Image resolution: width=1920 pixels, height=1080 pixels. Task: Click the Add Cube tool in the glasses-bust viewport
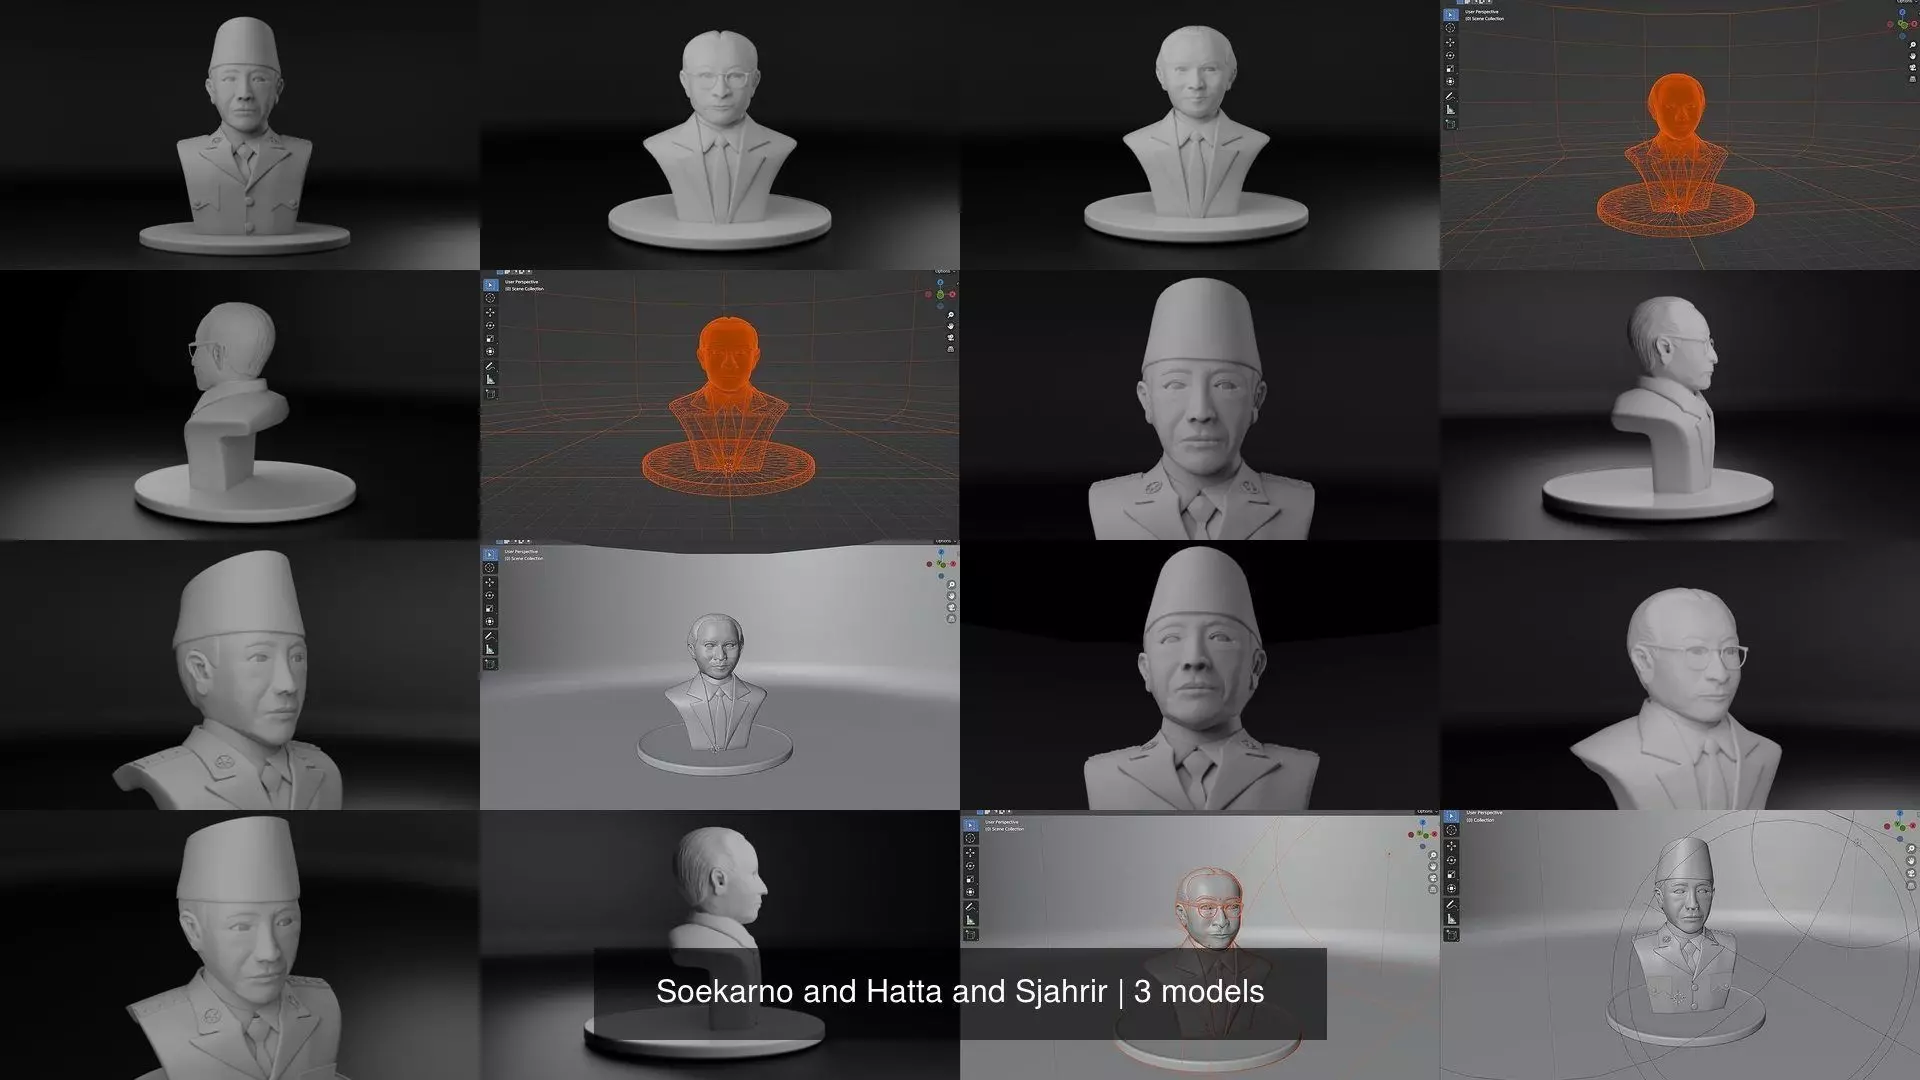click(970, 935)
